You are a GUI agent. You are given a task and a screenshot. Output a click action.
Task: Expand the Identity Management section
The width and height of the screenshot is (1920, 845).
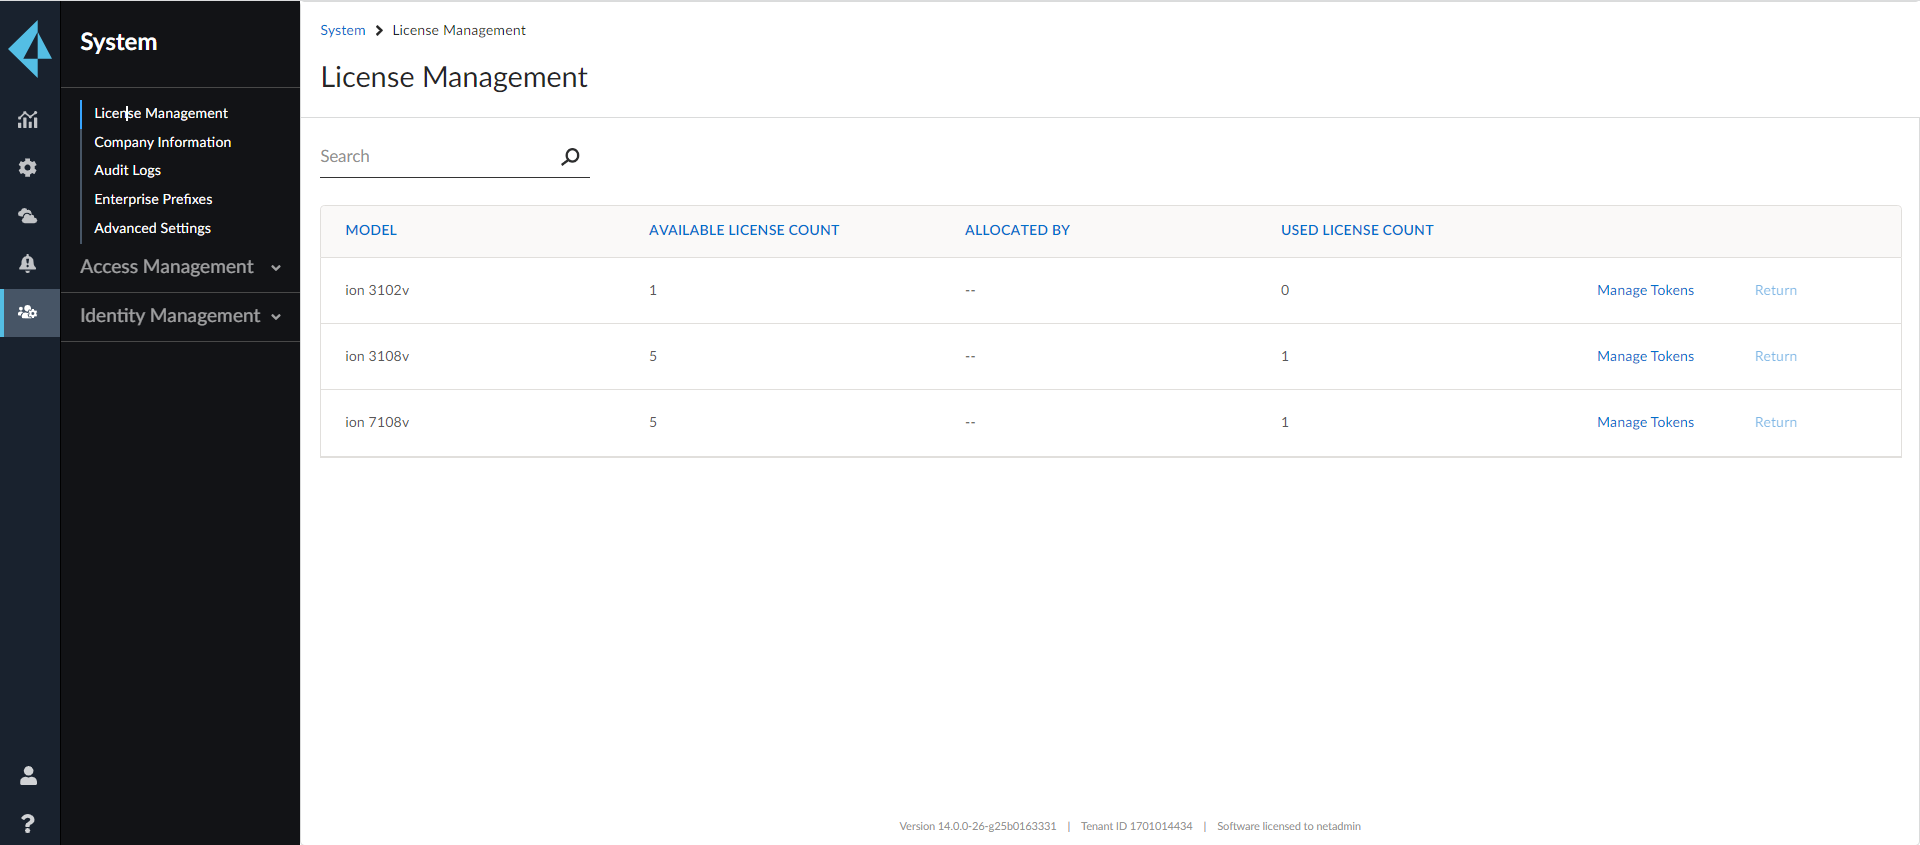point(180,316)
